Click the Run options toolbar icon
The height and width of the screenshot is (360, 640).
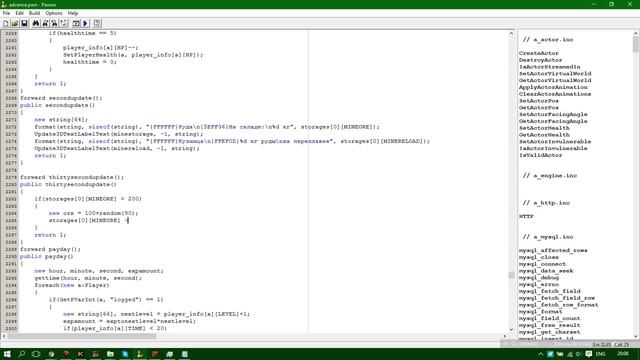pos(97,23)
